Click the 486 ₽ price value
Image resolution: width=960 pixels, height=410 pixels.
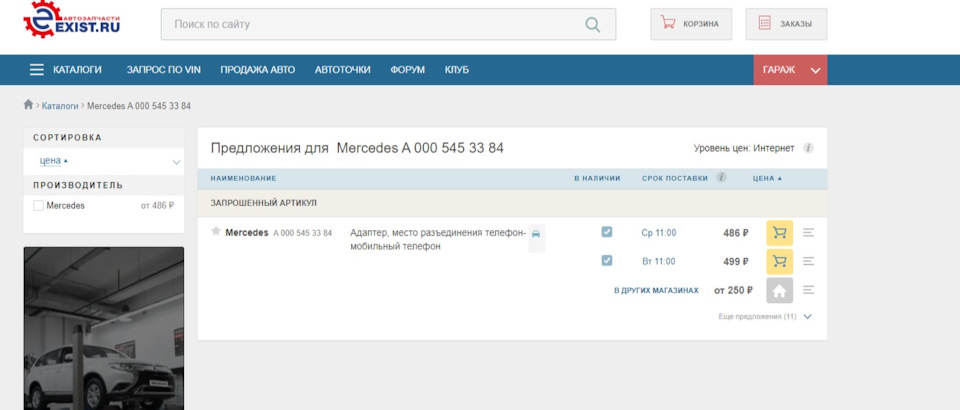point(736,233)
